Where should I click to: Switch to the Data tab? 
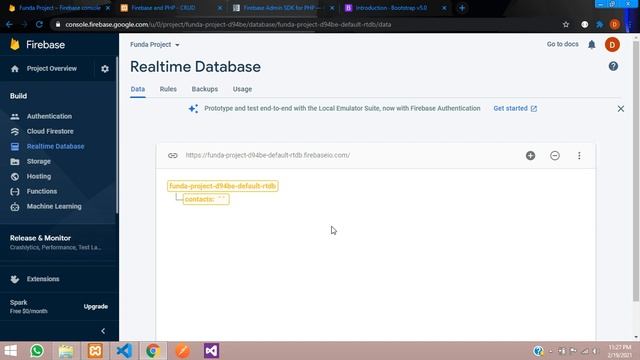pyautogui.click(x=138, y=89)
